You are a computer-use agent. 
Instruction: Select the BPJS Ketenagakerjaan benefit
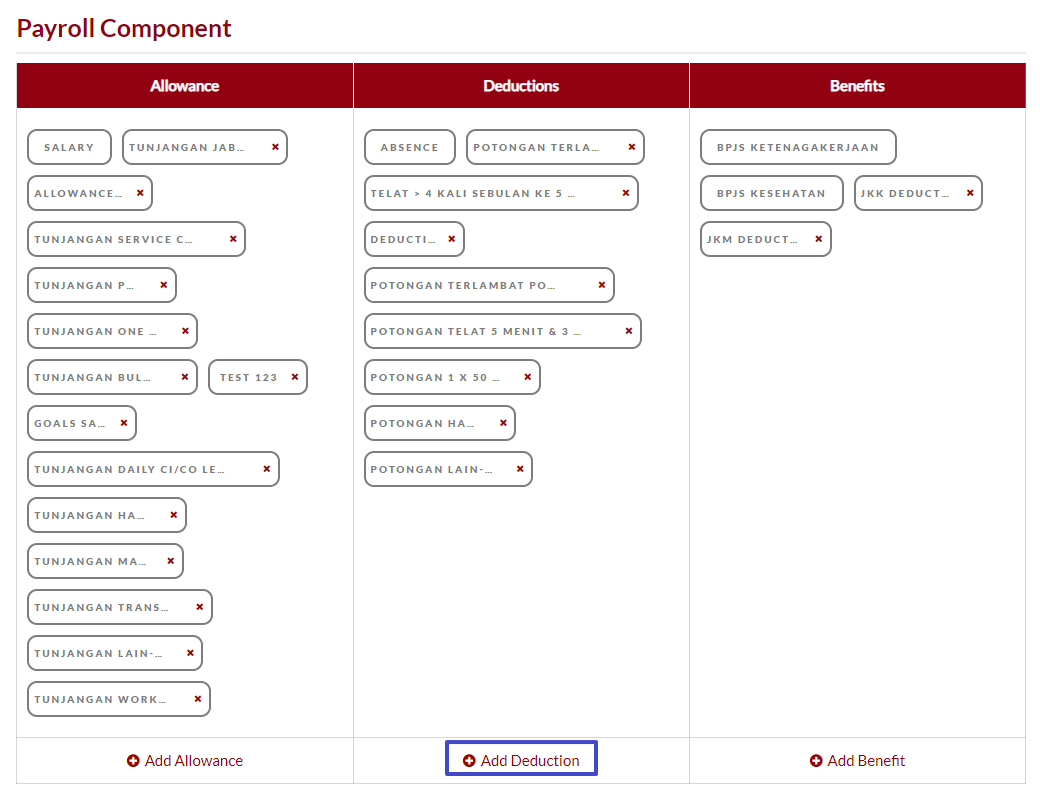(x=798, y=147)
